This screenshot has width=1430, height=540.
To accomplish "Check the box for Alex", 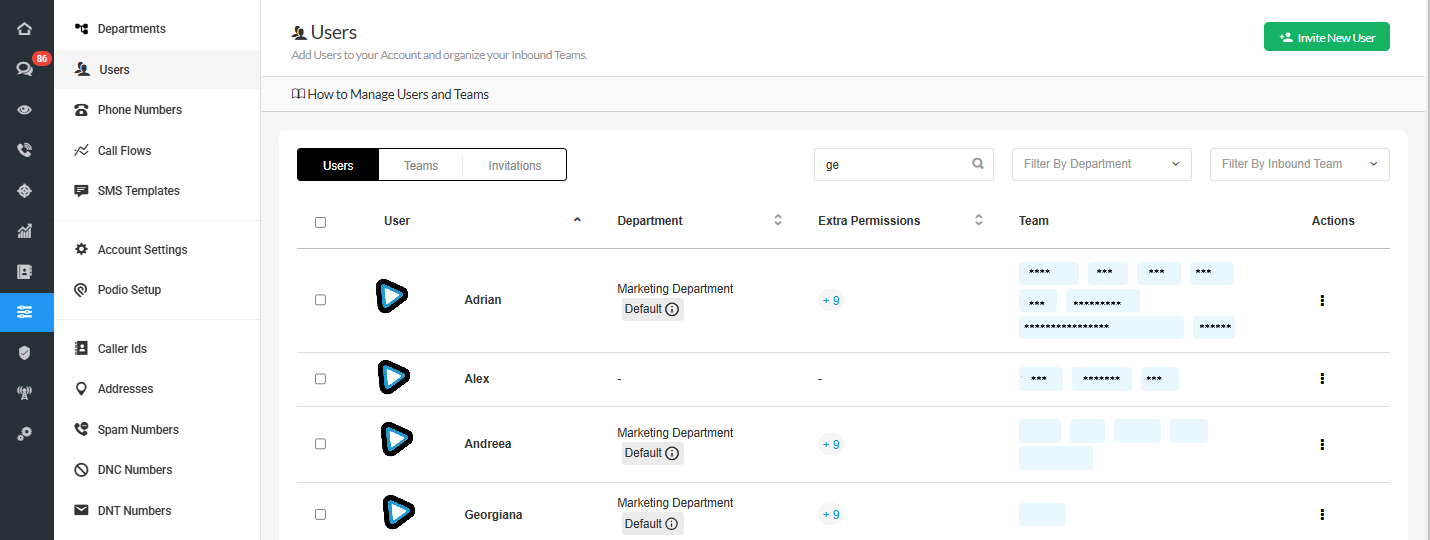I will (x=320, y=379).
